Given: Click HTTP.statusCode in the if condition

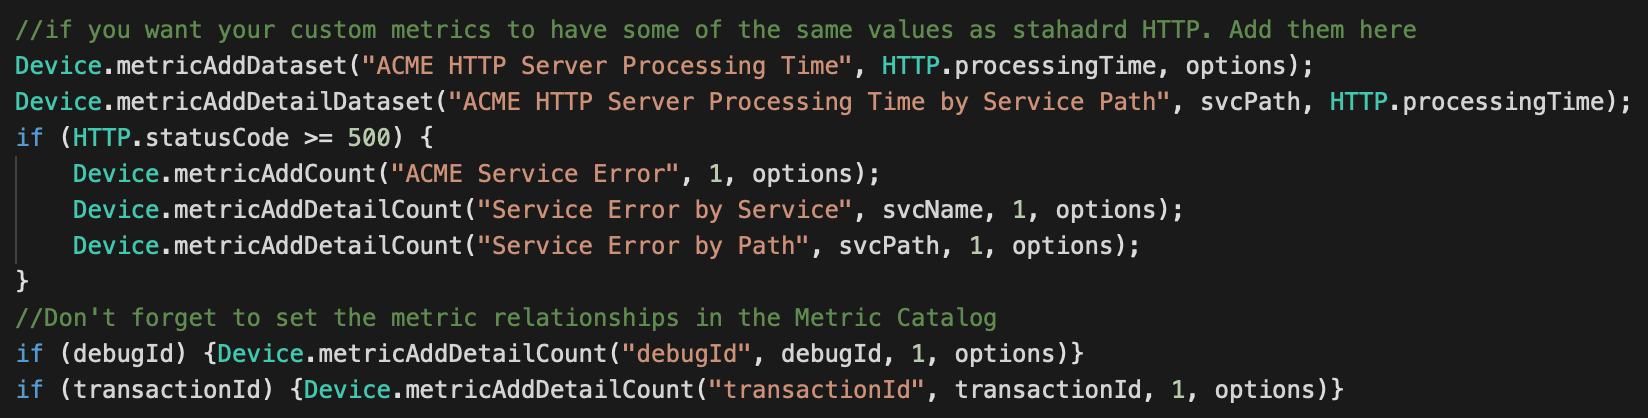Looking at the screenshot, I should tap(181, 138).
